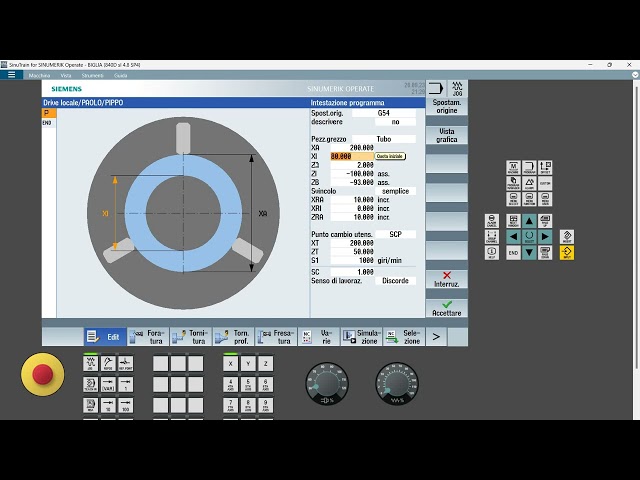Activate JOG mode on machine panel
Screen dimensions: 640x480
[x=90, y=363]
